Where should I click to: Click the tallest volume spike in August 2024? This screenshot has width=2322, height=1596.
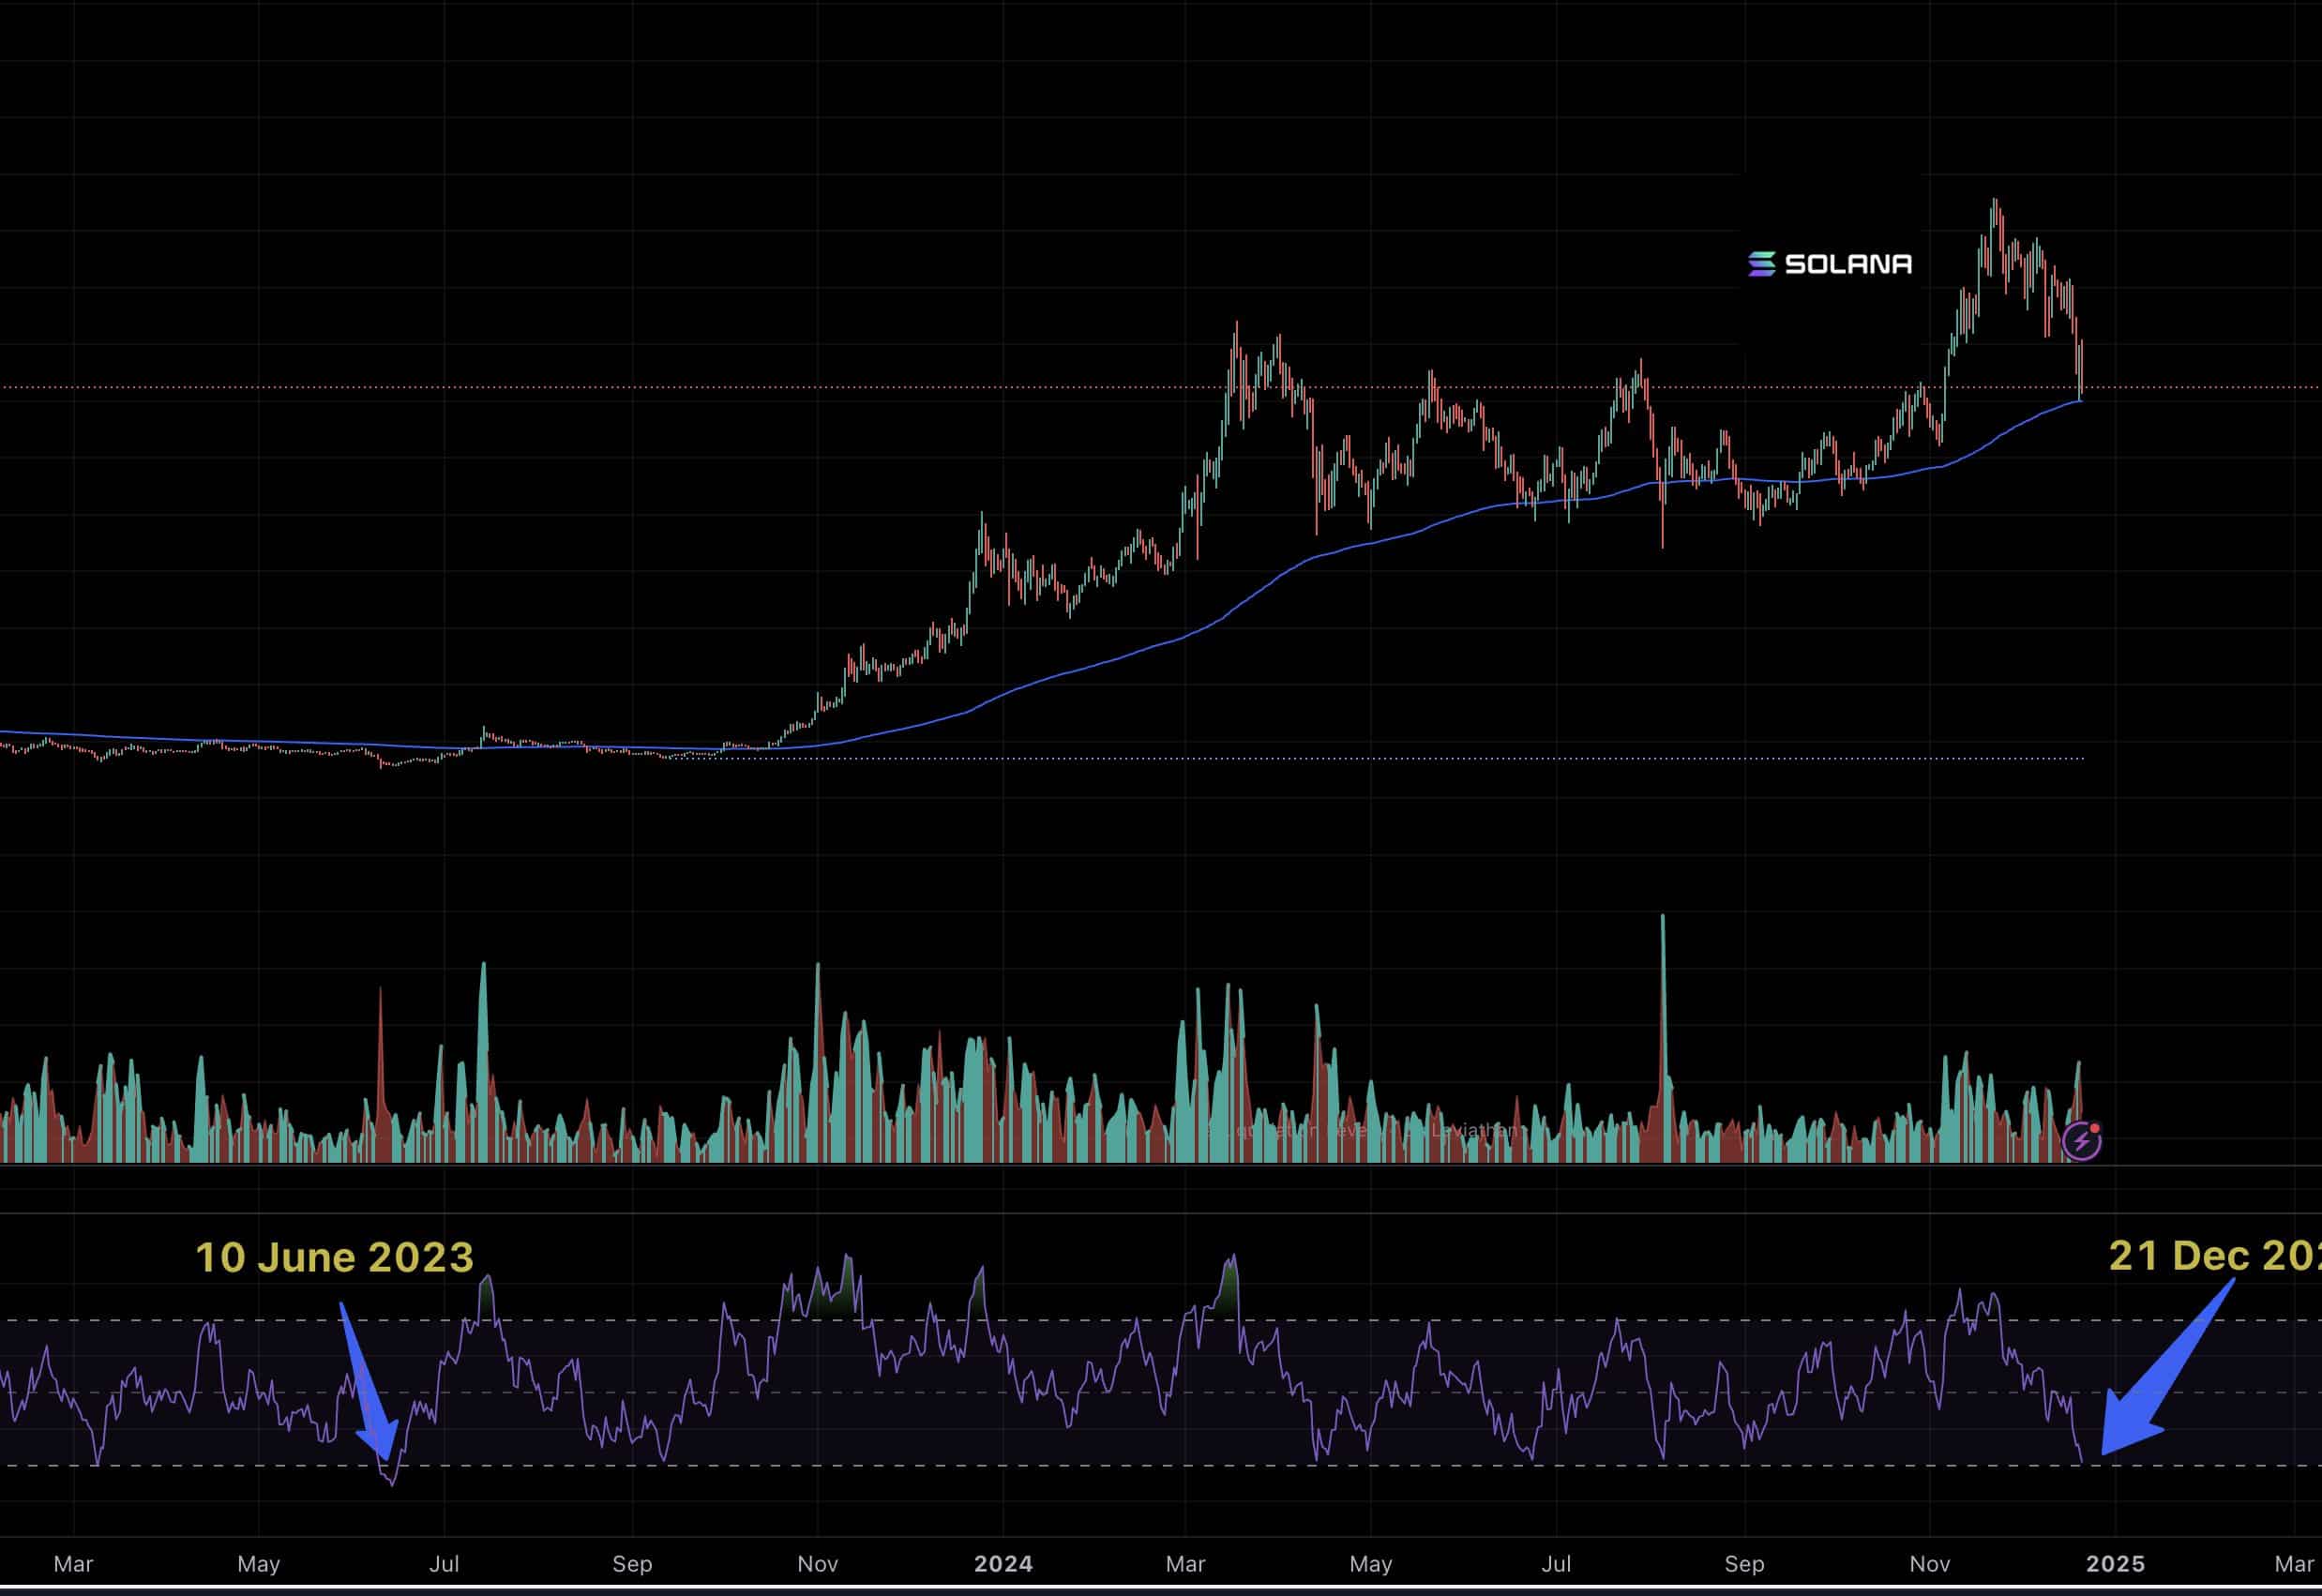pyautogui.click(x=1663, y=960)
